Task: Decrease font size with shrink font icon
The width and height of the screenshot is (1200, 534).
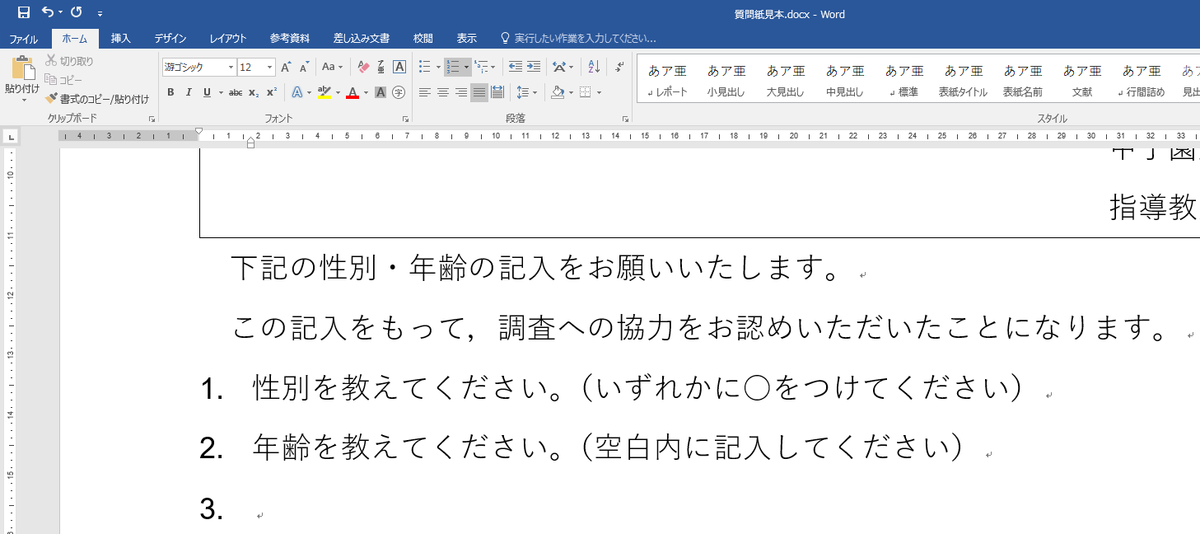Action: [x=303, y=67]
